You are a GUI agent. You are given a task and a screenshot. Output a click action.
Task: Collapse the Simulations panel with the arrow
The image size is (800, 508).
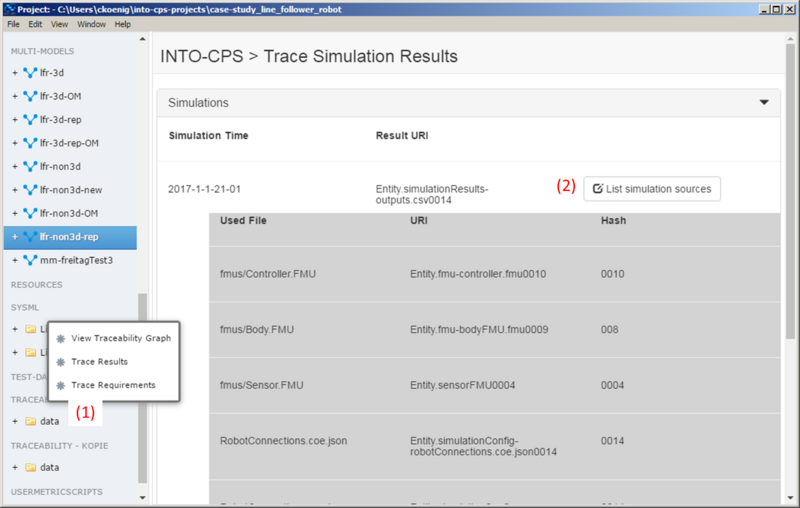(765, 102)
